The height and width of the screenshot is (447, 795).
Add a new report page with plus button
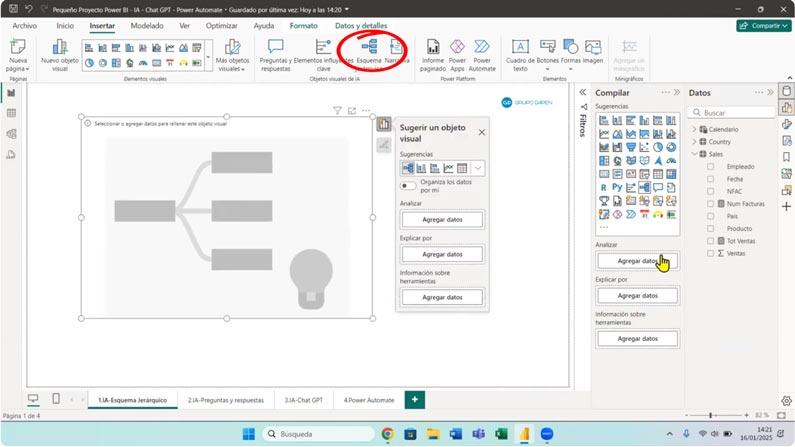tap(413, 399)
